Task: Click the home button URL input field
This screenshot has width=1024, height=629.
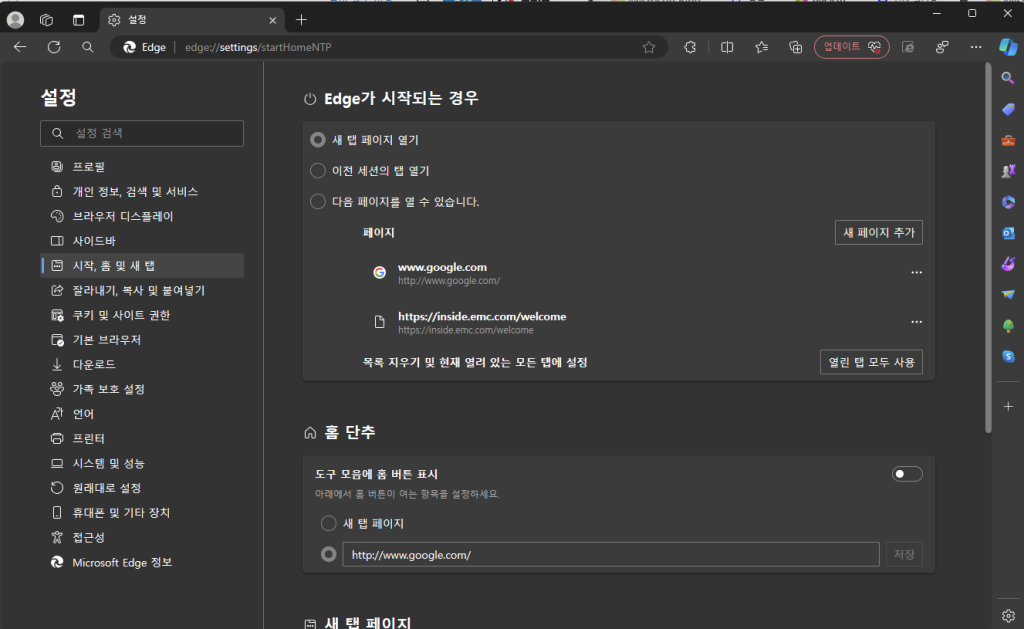Action: 611,555
